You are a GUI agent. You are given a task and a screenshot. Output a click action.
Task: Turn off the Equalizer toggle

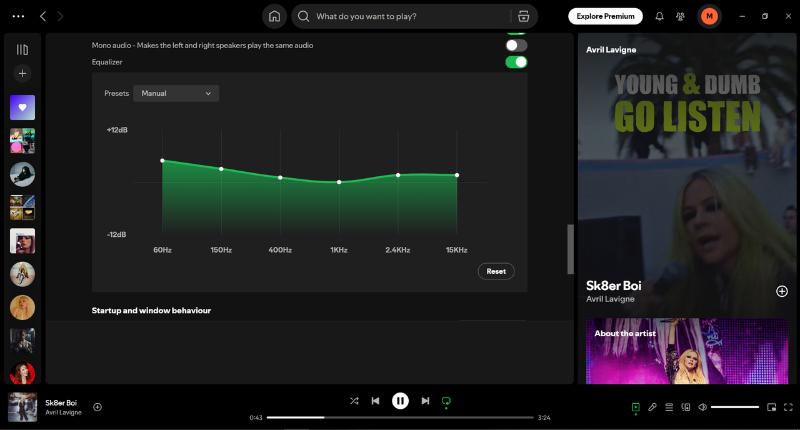coord(516,62)
